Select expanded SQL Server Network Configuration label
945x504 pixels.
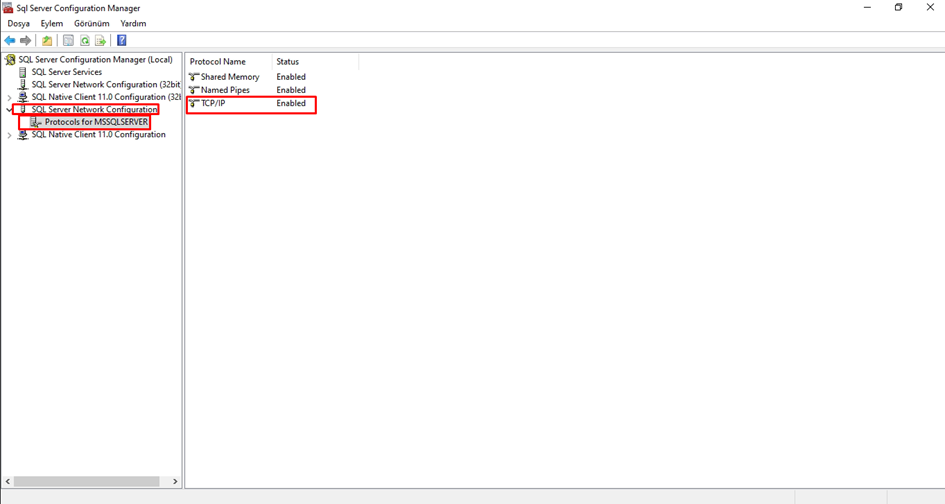[95, 110]
